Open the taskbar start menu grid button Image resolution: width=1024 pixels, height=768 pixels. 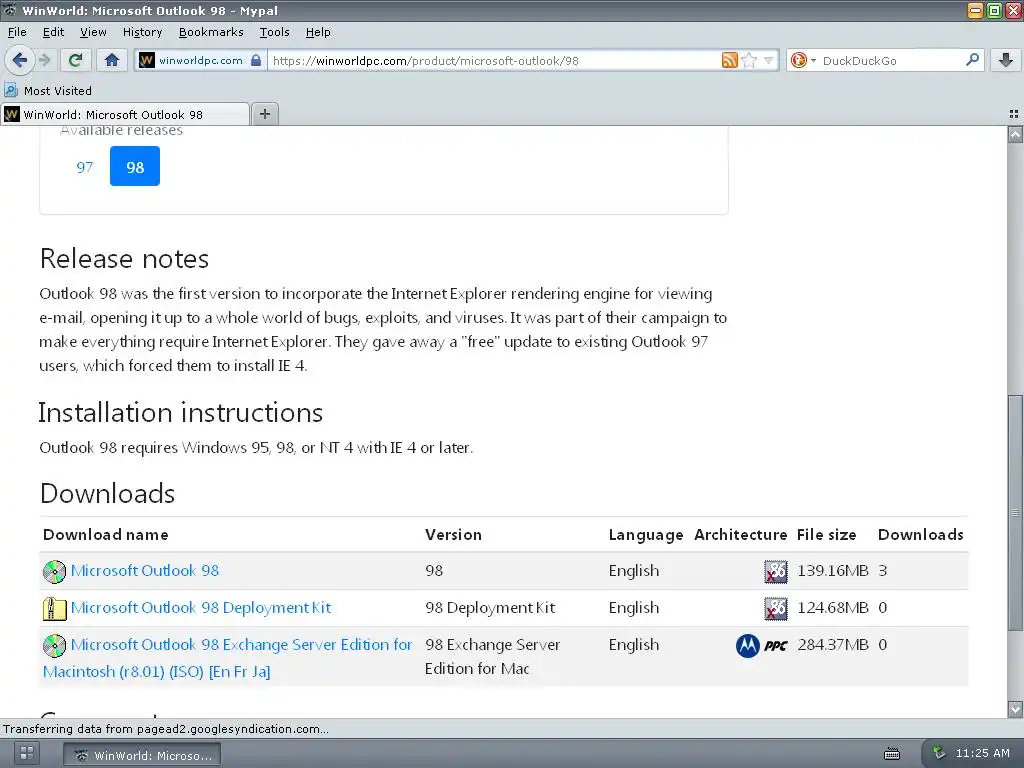pos(27,753)
